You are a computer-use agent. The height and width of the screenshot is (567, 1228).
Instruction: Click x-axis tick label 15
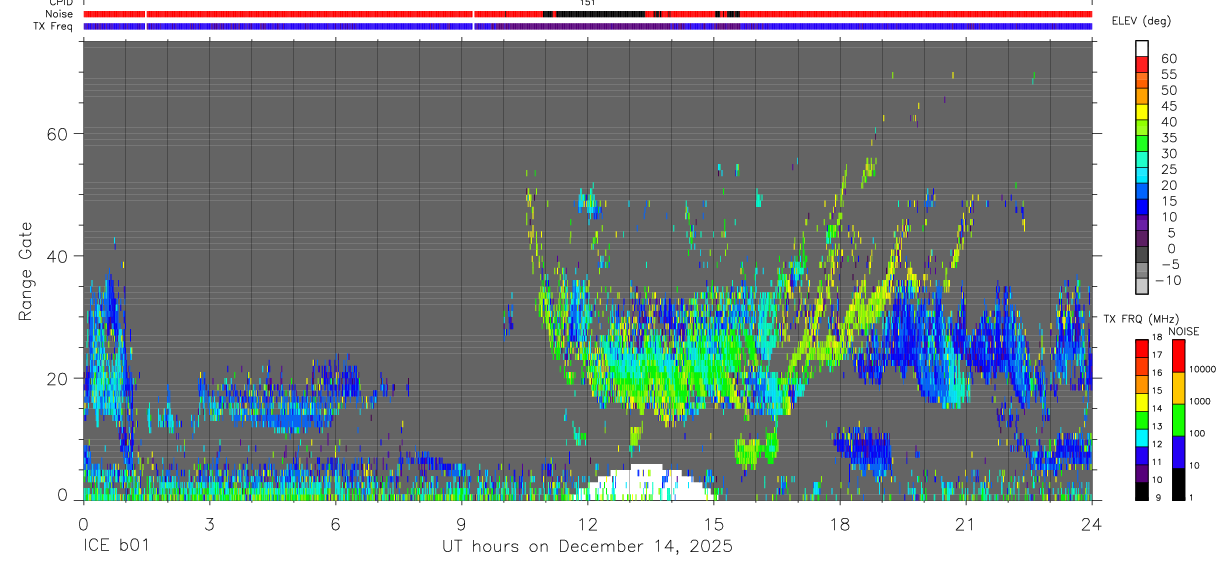tap(713, 525)
